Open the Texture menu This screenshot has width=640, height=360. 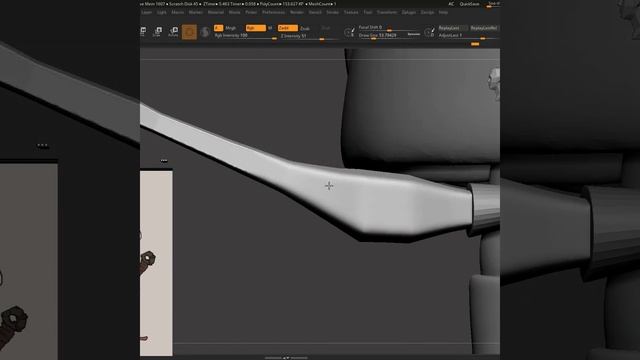click(351, 12)
